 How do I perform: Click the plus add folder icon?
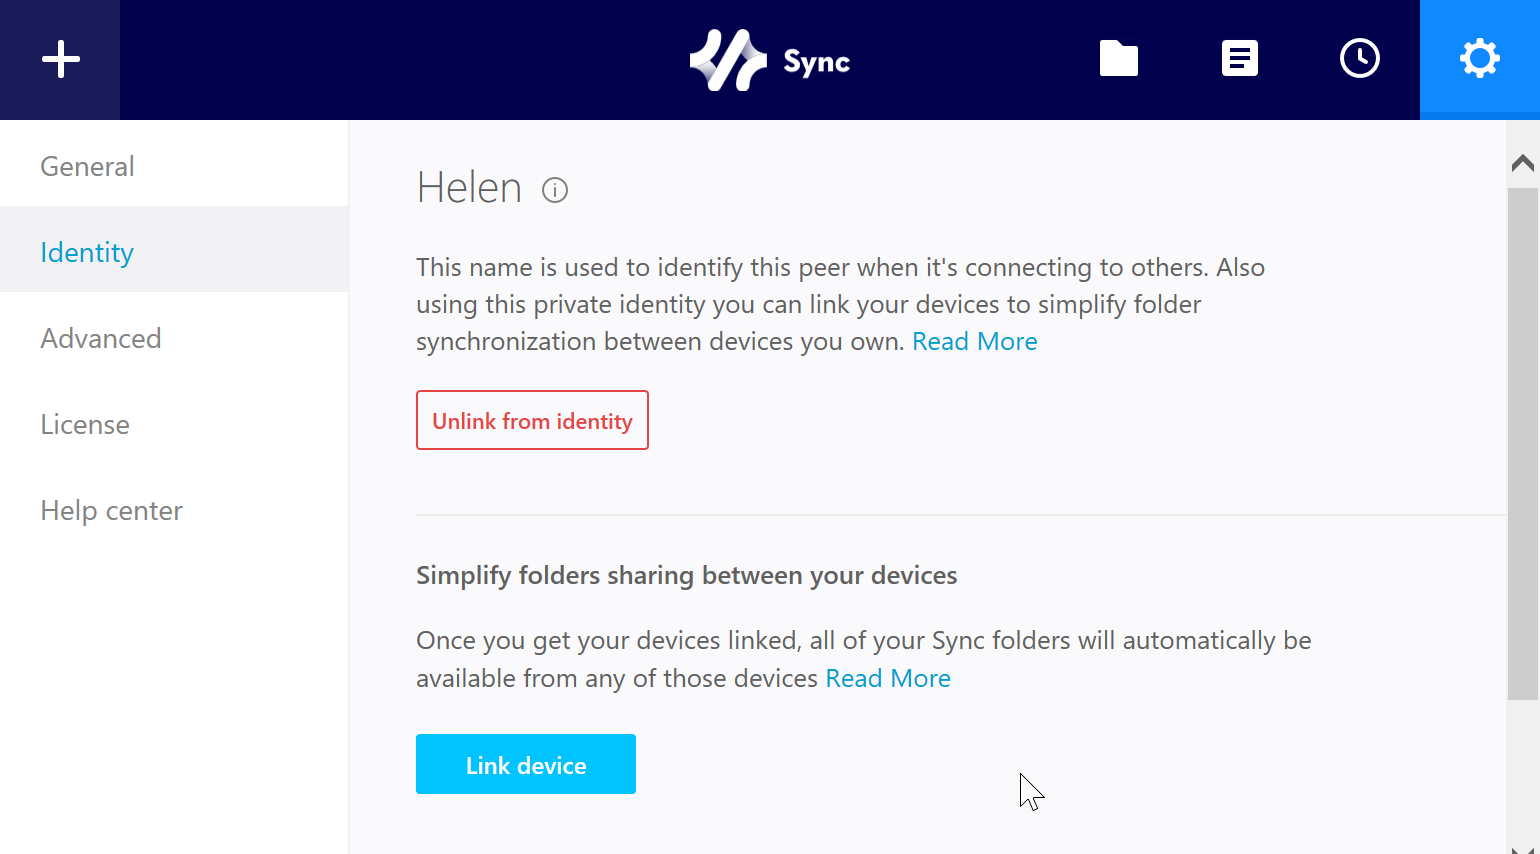60,60
